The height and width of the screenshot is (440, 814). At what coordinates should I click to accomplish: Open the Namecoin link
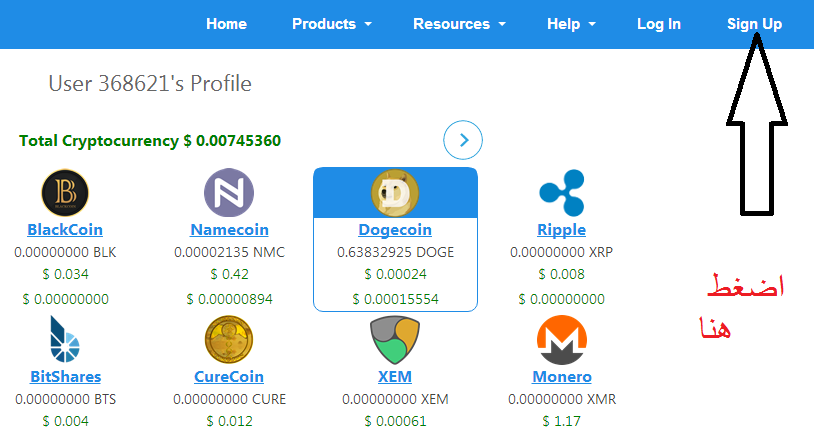pos(229,229)
